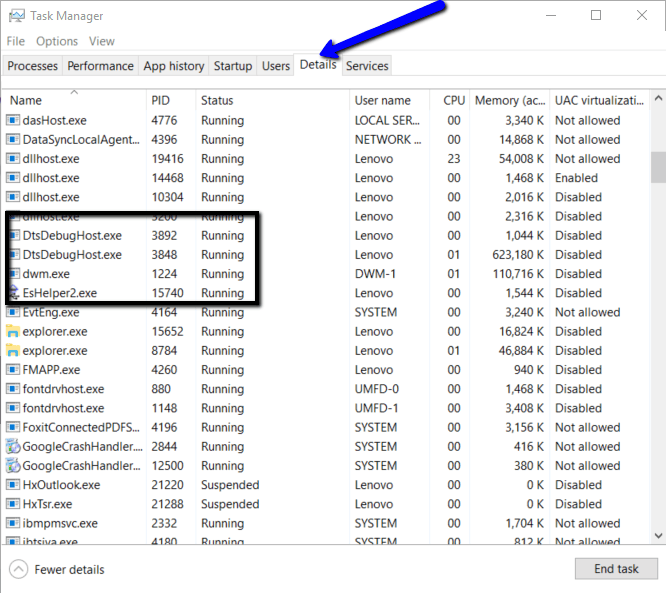Open the File menu
666x593 pixels.
(x=16, y=41)
